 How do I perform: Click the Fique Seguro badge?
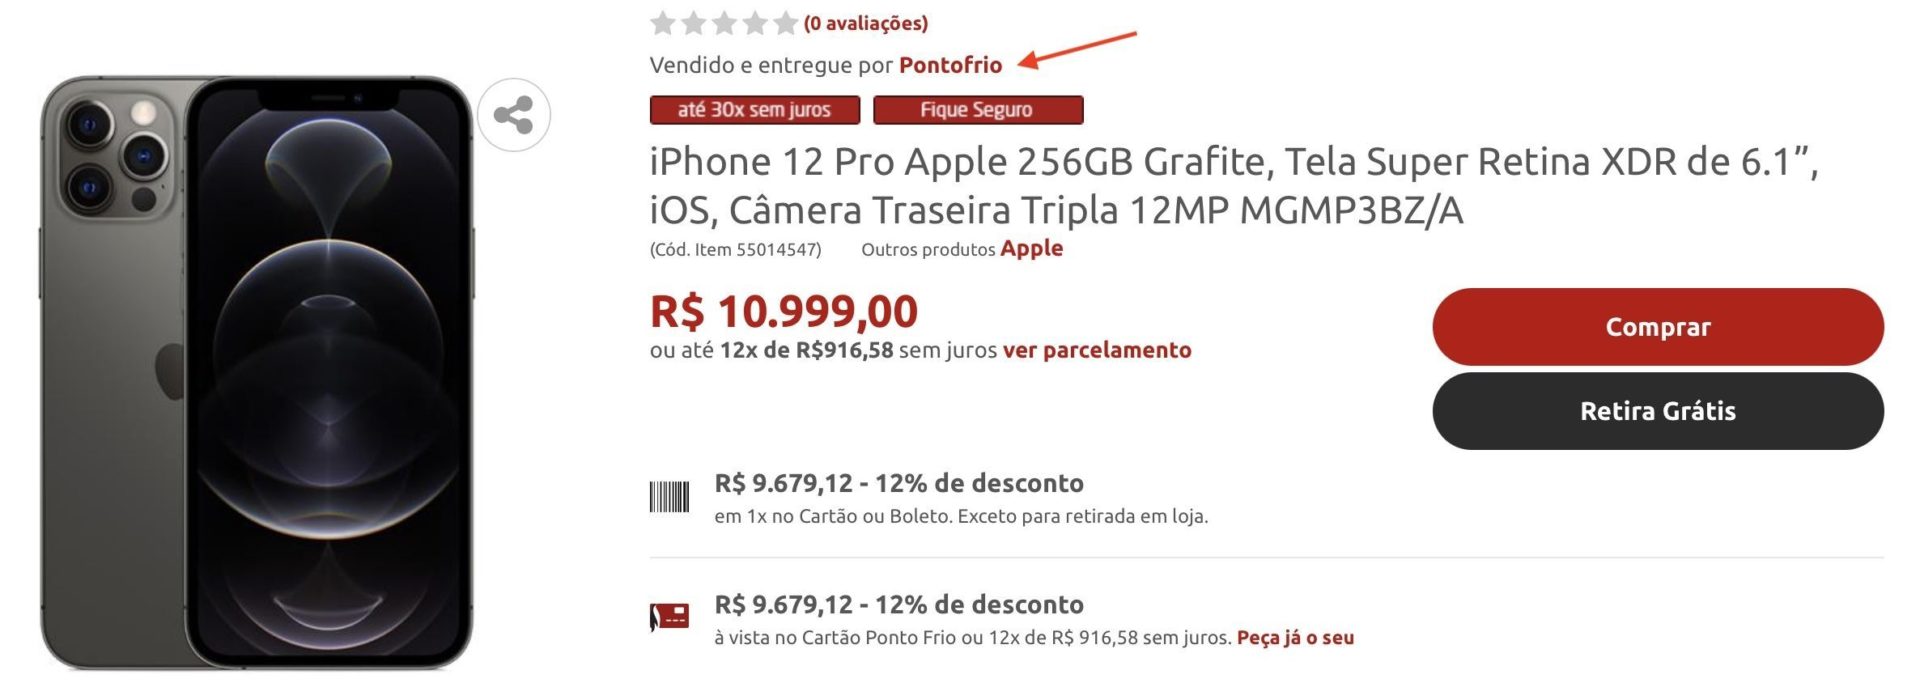(978, 110)
